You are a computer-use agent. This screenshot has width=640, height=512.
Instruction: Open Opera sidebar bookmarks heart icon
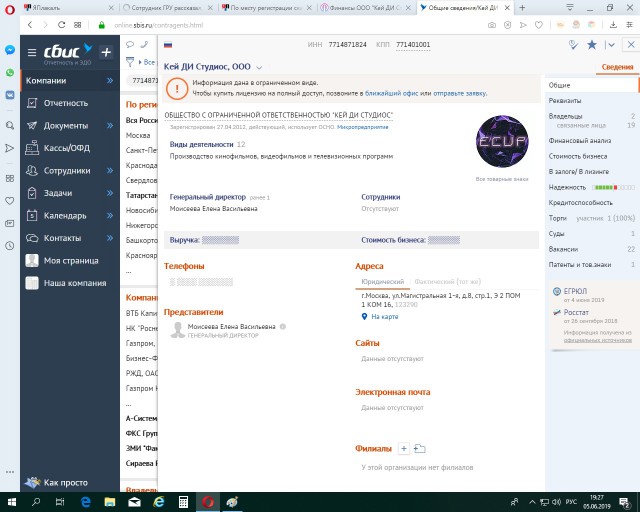[10, 200]
